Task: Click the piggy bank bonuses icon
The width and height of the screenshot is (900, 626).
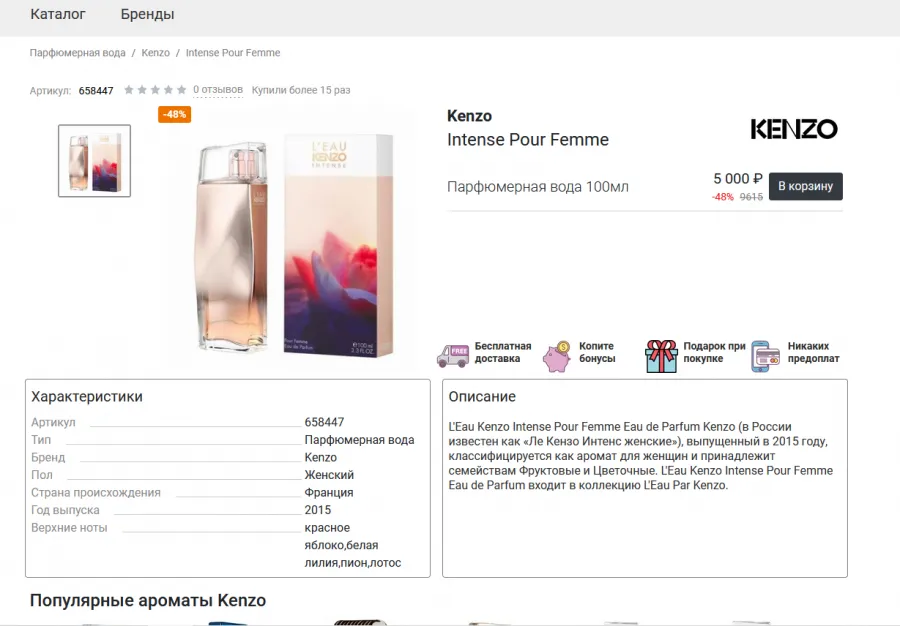Action: point(557,356)
